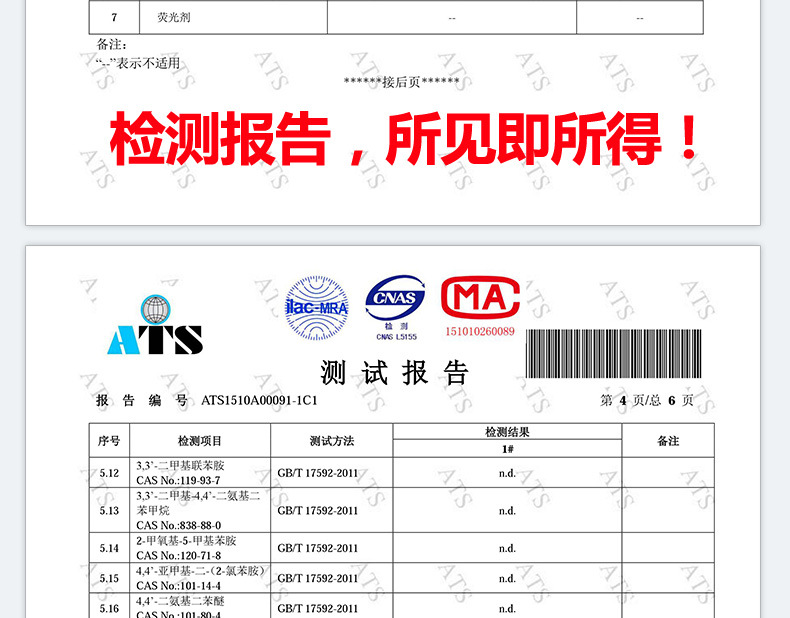
Task: Click GB/T 17592-2011 in row 5.16
Action: click(x=317, y=608)
